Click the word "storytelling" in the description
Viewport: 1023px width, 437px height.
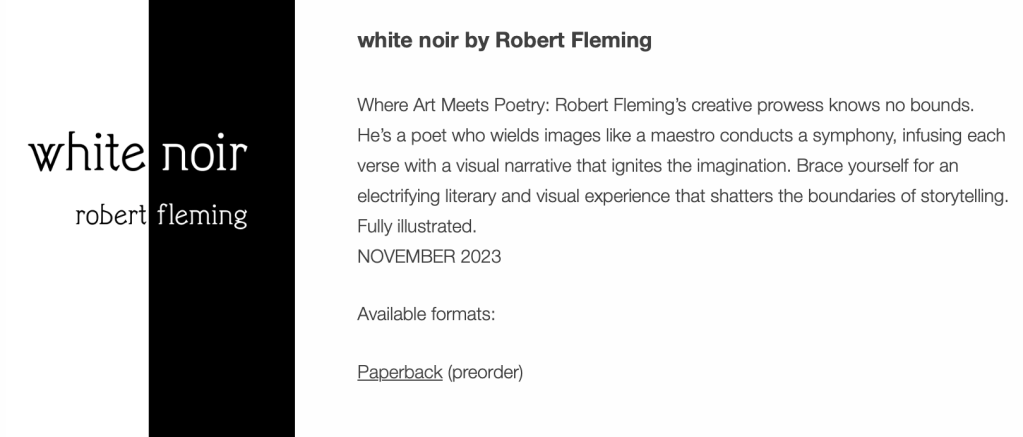click(x=958, y=196)
